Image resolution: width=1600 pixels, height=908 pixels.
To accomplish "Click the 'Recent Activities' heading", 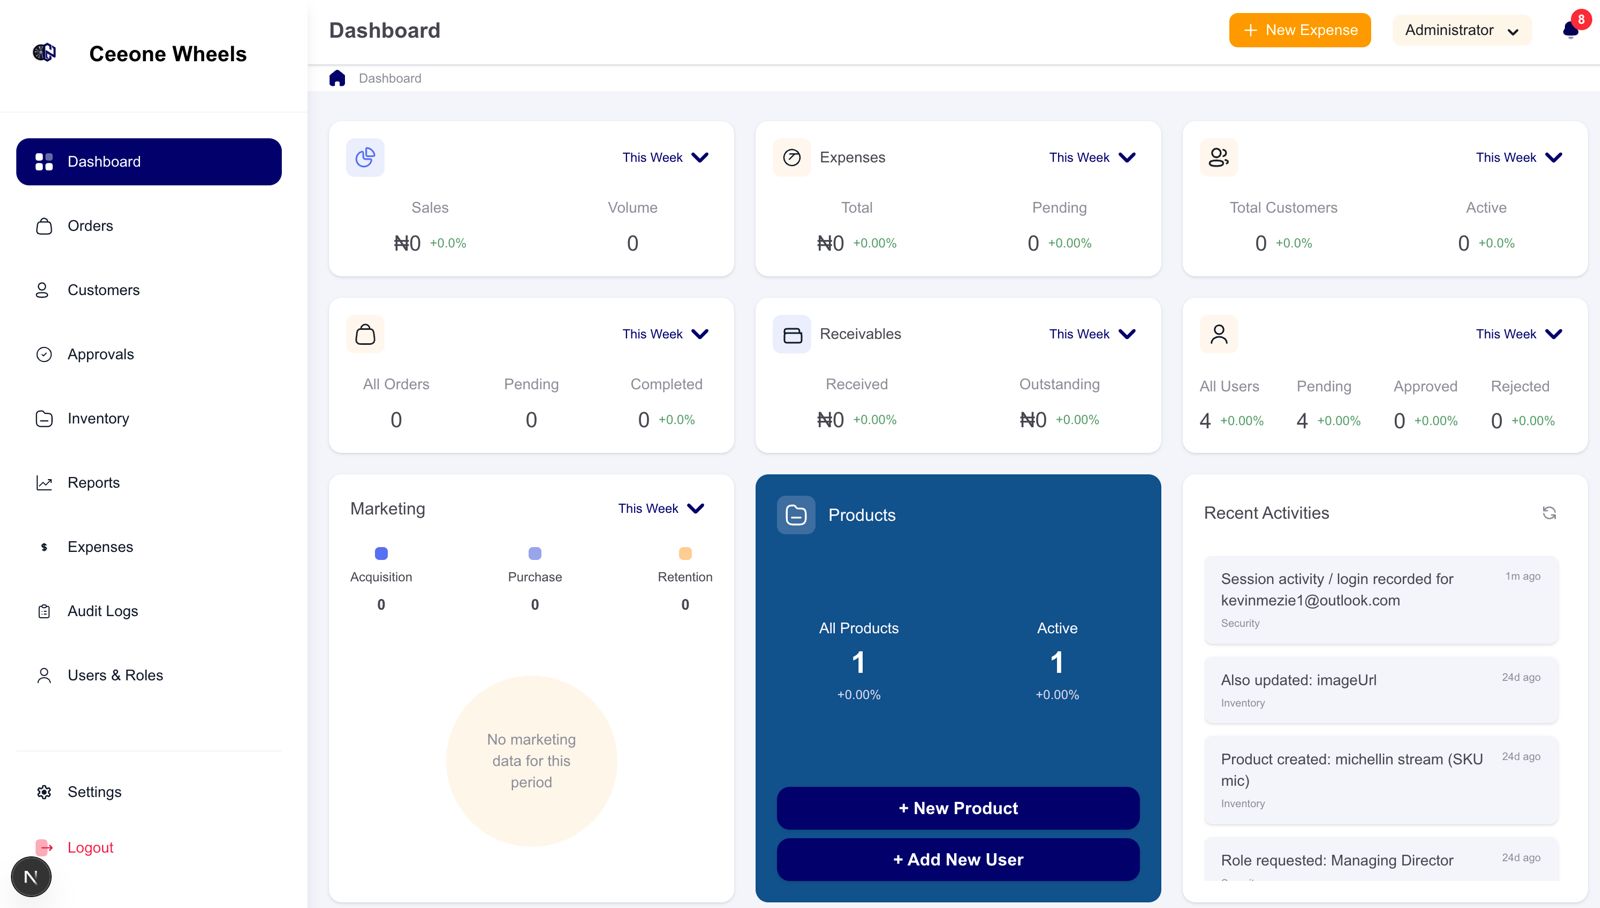I will pyautogui.click(x=1266, y=513).
